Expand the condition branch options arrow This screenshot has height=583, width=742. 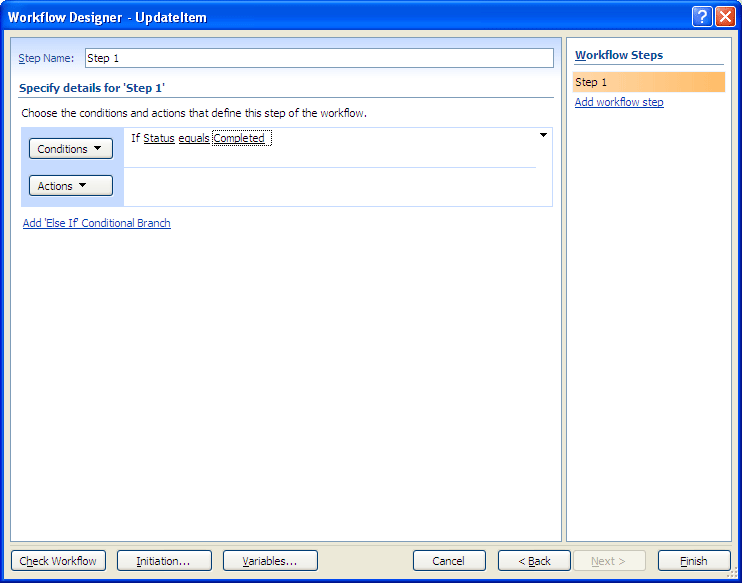pos(543,135)
